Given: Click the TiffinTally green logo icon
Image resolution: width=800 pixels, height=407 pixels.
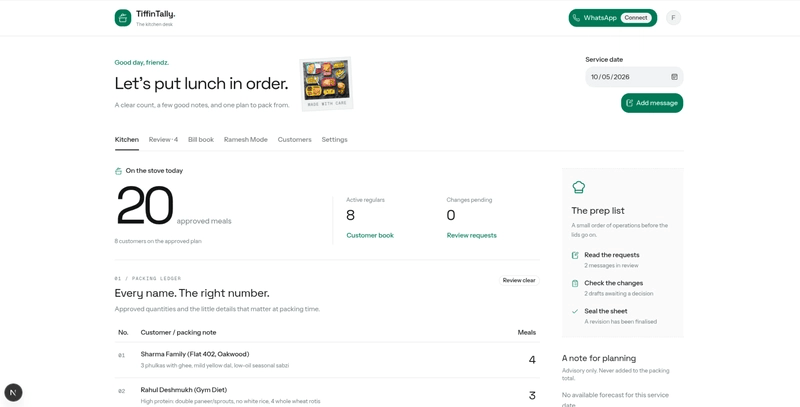Looking at the screenshot, I should pyautogui.click(x=123, y=18).
